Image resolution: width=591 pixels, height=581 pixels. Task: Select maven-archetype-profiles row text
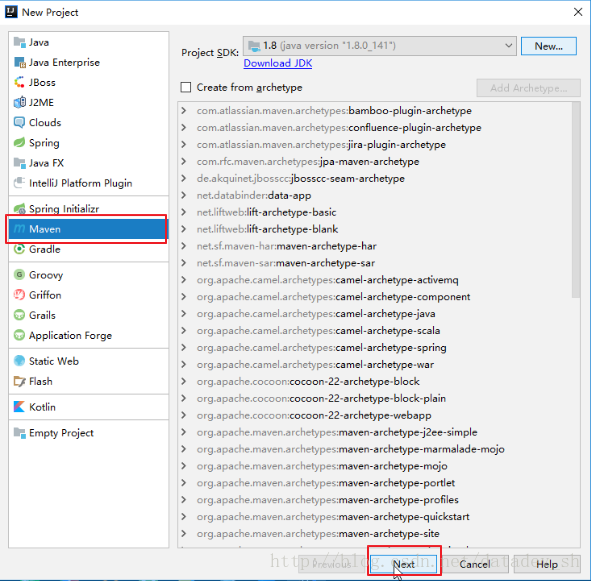(x=328, y=500)
